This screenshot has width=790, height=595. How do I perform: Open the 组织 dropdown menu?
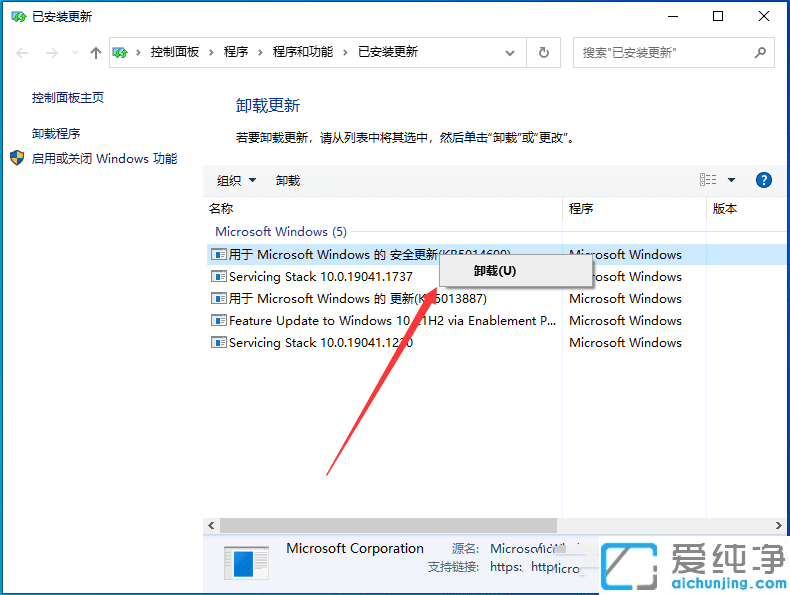pyautogui.click(x=236, y=180)
